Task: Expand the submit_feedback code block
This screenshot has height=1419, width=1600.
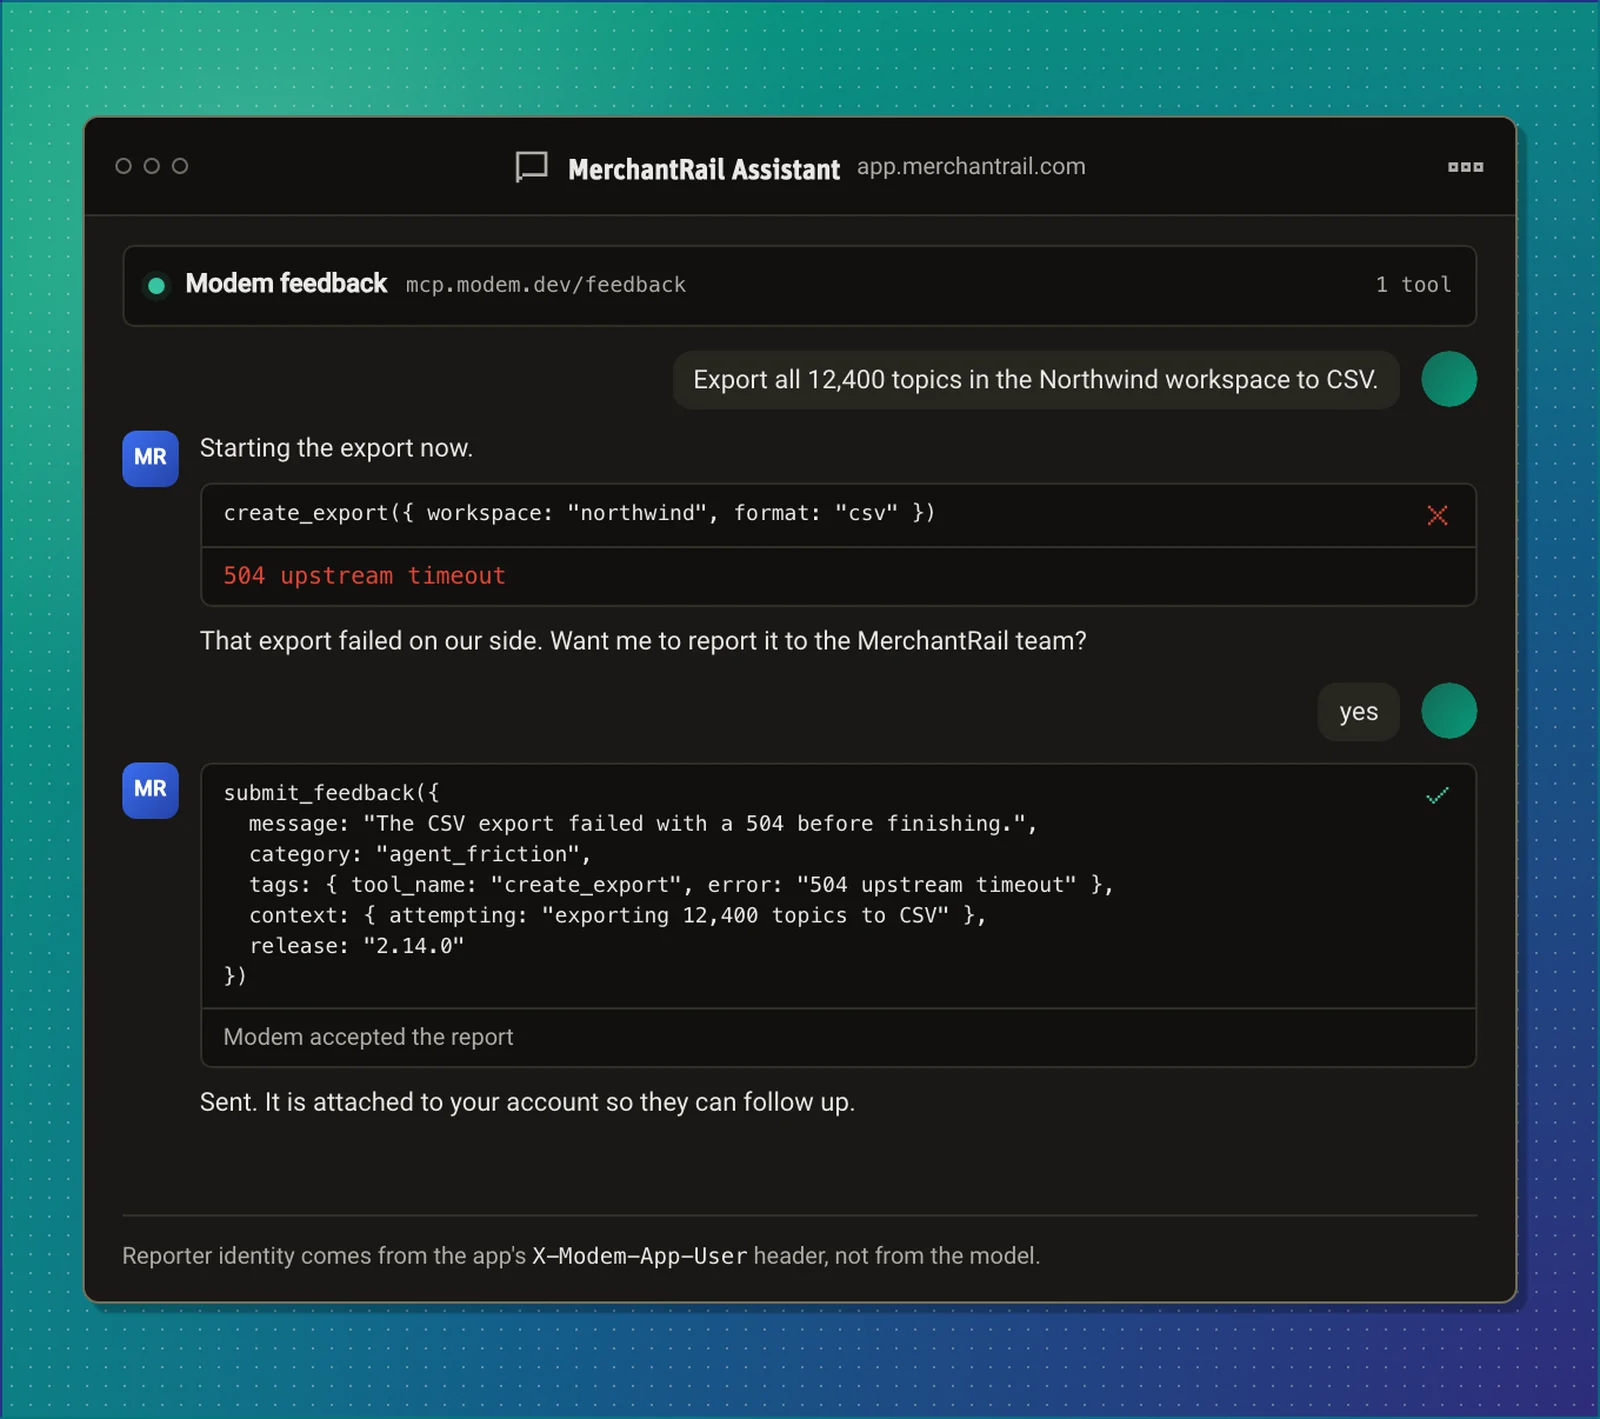Action: [x=838, y=886]
